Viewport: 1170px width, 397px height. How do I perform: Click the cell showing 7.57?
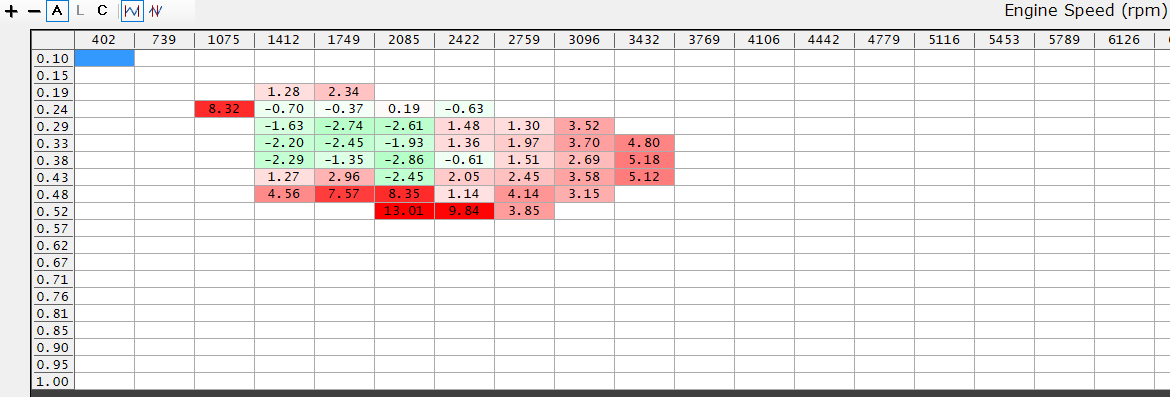point(344,194)
